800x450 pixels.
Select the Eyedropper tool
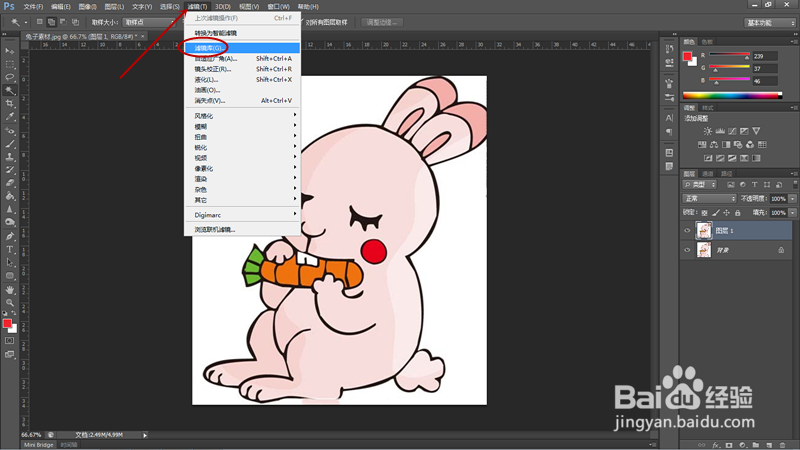click(x=10, y=116)
